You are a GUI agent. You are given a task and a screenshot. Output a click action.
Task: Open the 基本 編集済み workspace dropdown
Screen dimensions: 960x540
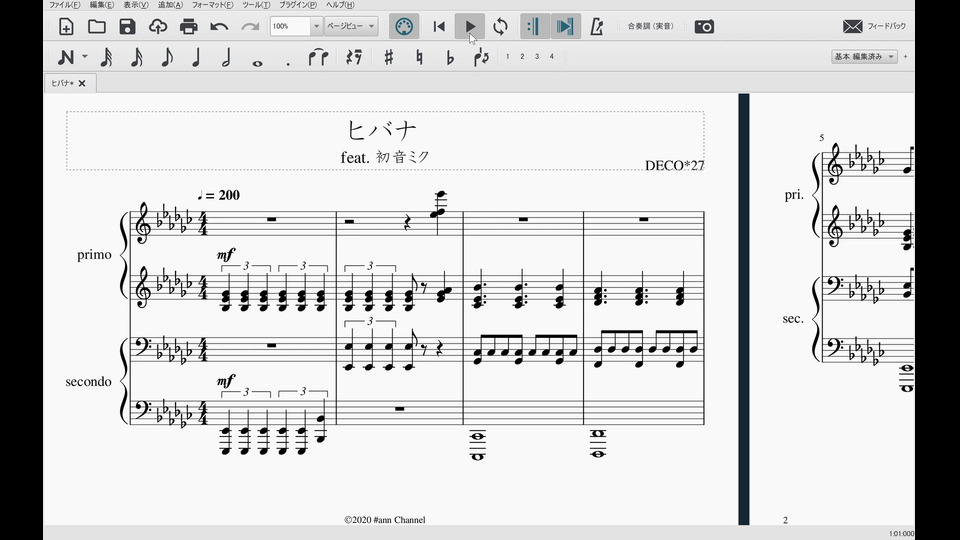864,56
